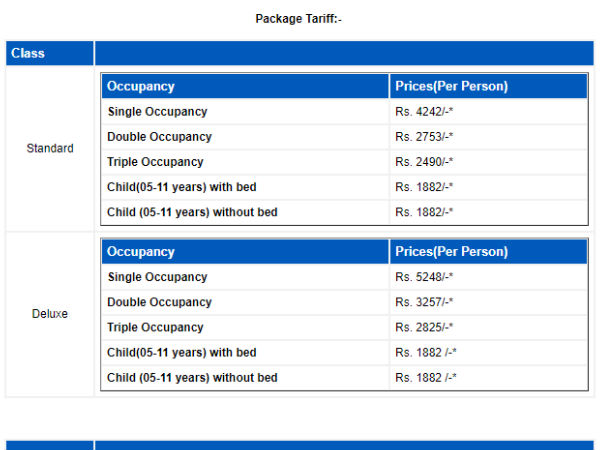Click Child without bed label under Standard
600x450 pixels.
click(x=192, y=212)
